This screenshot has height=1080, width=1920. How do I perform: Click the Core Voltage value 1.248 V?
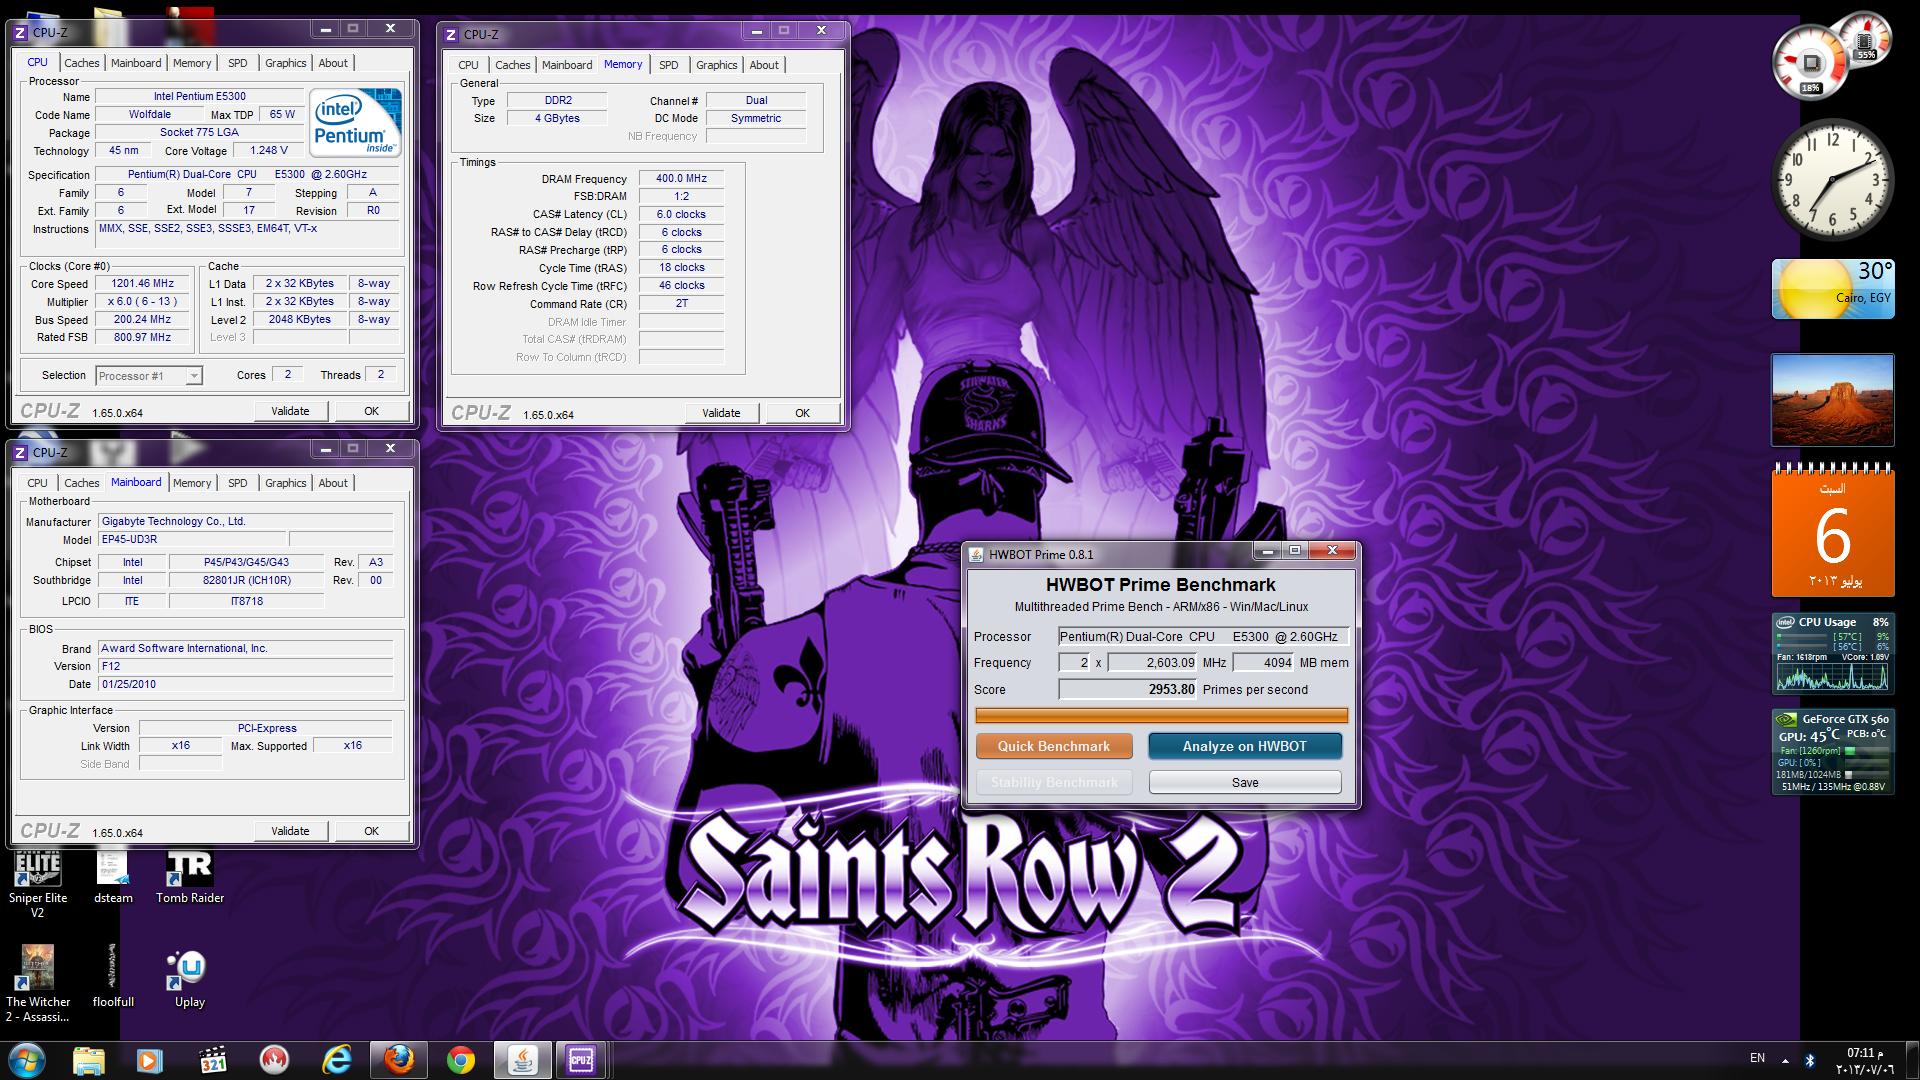click(269, 151)
